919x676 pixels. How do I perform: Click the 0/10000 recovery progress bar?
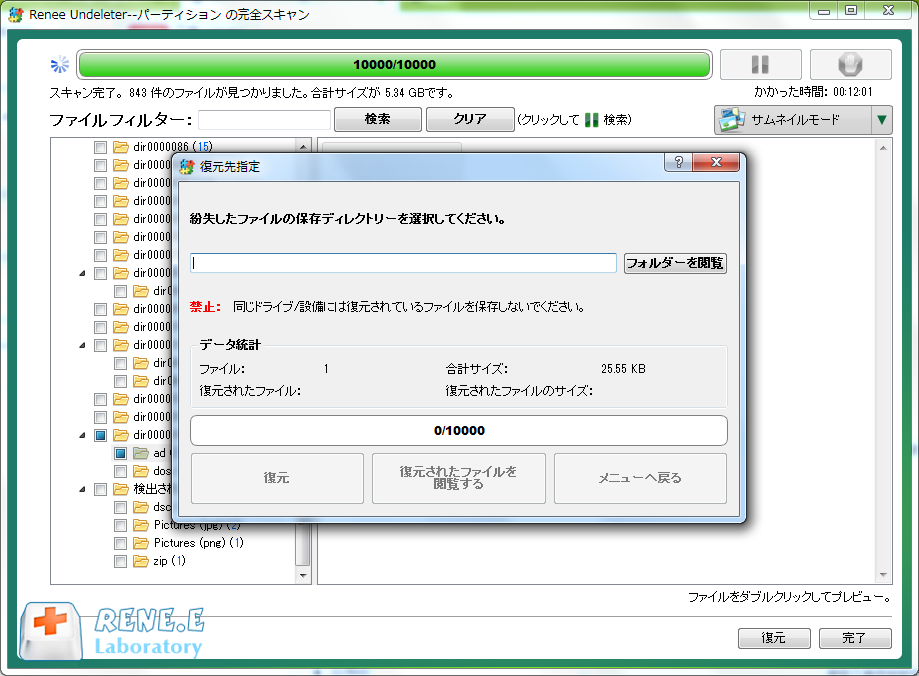459,431
